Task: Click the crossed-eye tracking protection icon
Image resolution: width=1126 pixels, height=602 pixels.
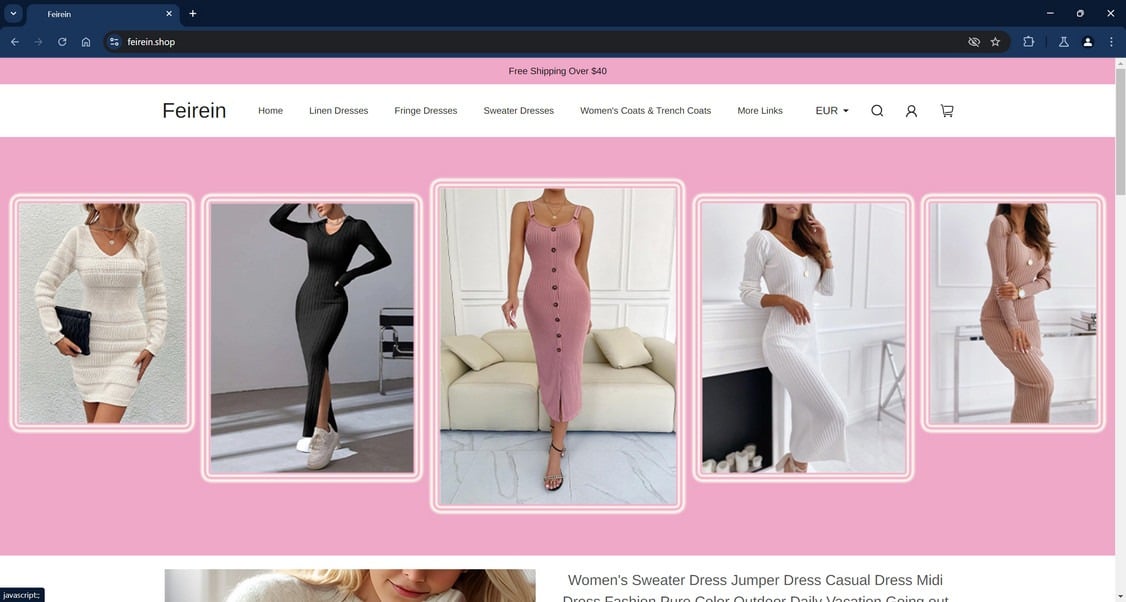Action: pyautogui.click(x=974, y=42)
